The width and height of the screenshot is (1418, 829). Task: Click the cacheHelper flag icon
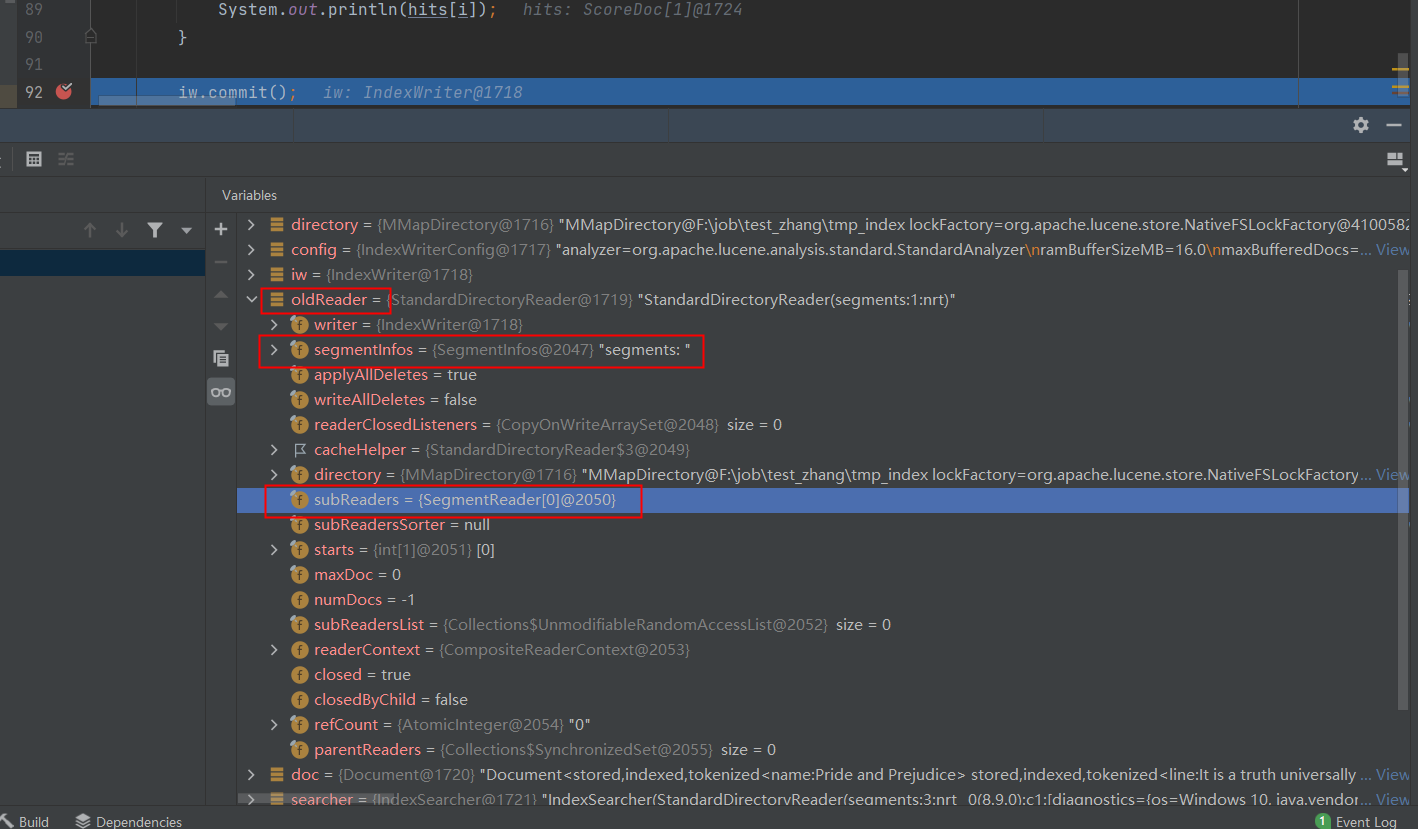point(299,450)
